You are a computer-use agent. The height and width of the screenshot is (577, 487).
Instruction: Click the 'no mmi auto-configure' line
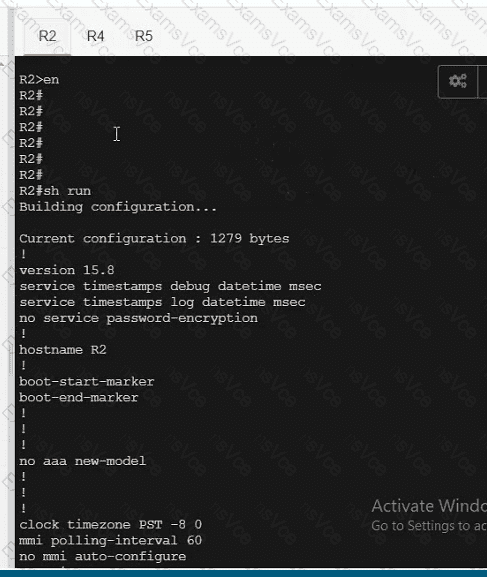(102, 556)
